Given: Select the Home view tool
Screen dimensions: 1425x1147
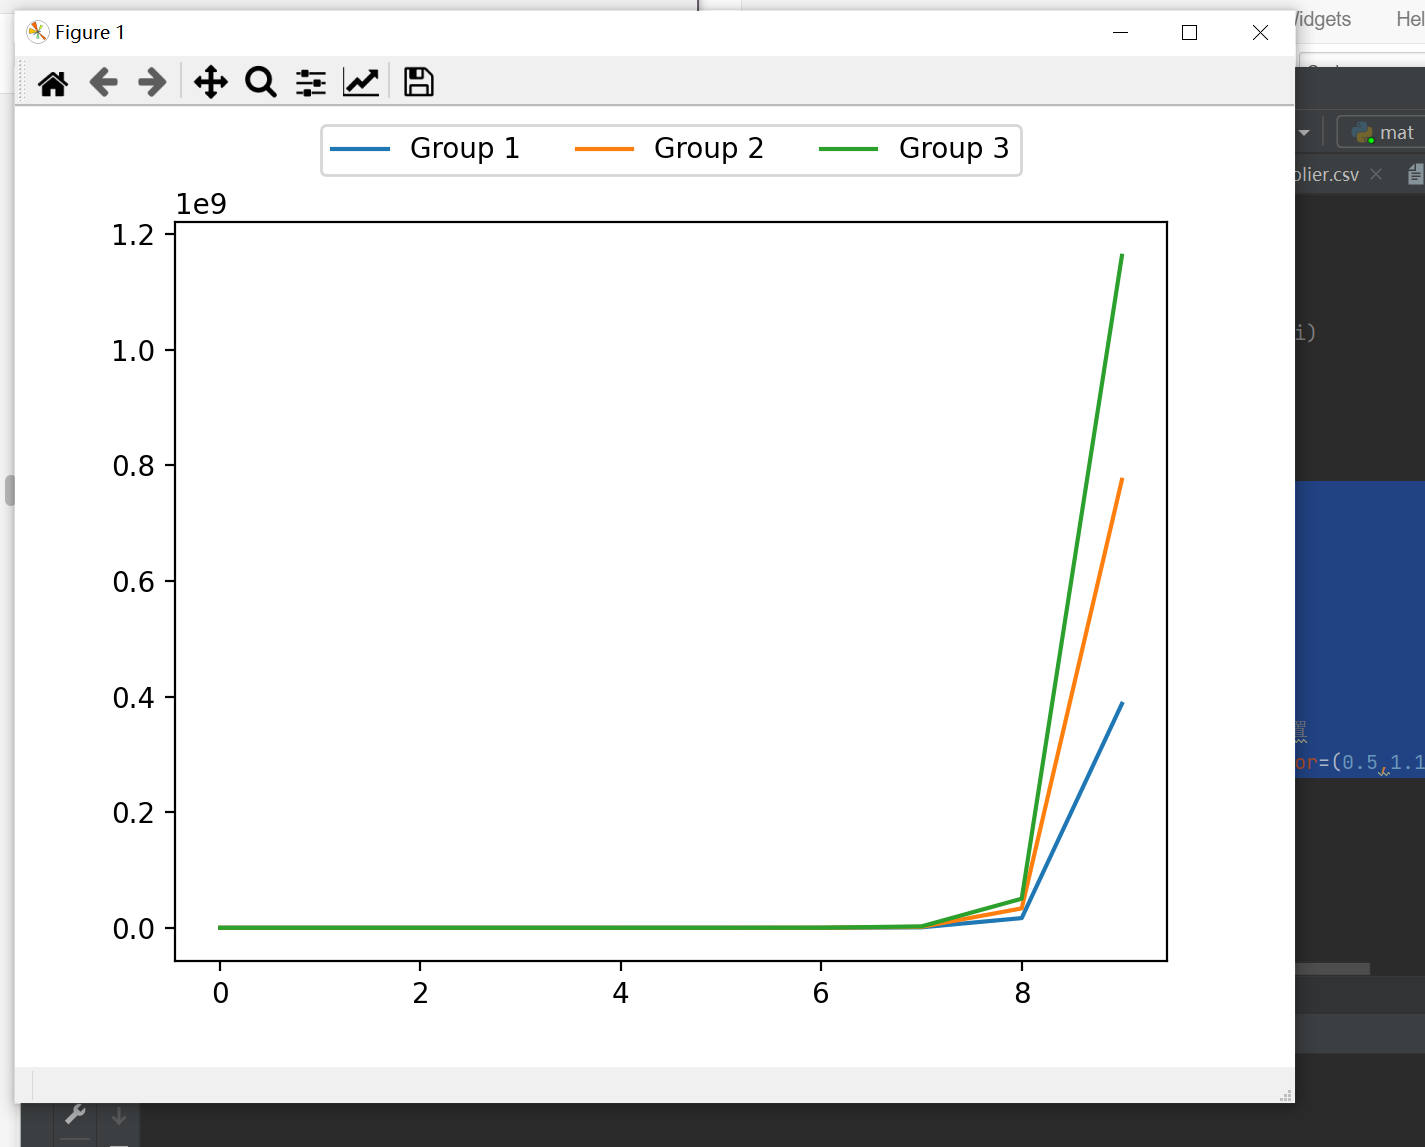Looking at the screenshot, I should (52, 81).
